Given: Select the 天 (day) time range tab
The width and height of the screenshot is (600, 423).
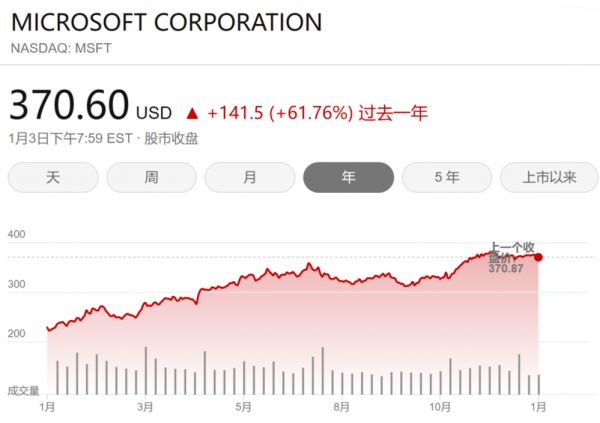Looking at the screenshot, I should [53, 178].
